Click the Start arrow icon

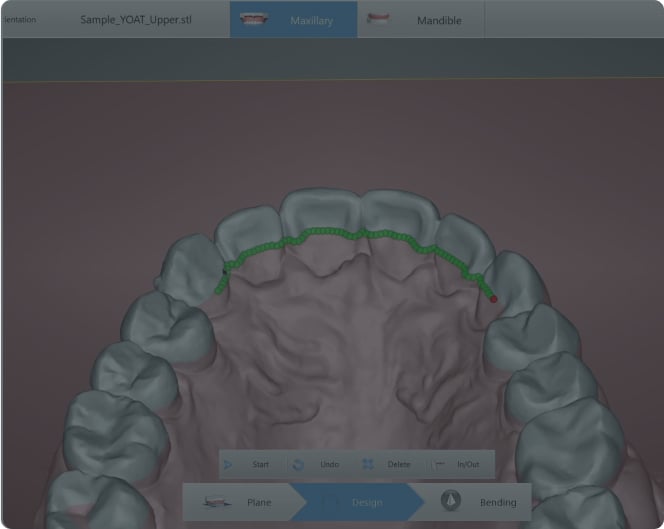pos(228,464)
